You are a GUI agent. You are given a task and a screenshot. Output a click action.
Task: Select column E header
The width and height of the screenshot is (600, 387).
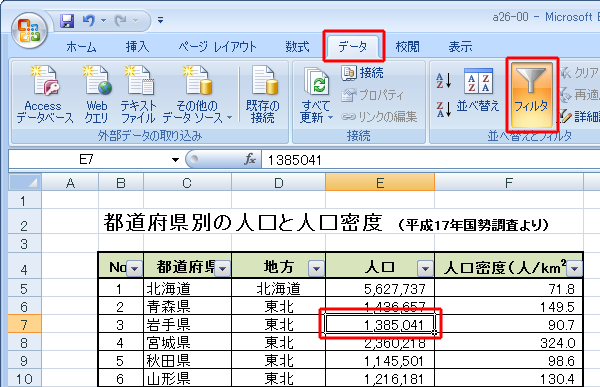pos(380,183)
